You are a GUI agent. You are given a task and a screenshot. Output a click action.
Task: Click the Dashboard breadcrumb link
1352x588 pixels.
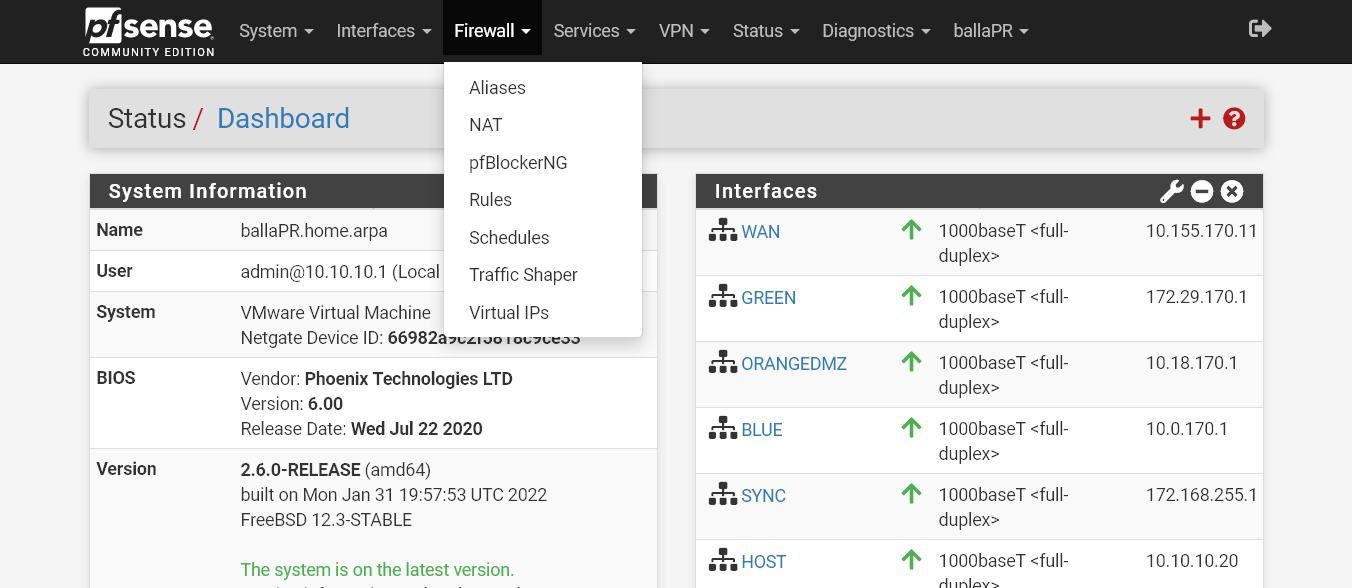(x=283, y=118)
